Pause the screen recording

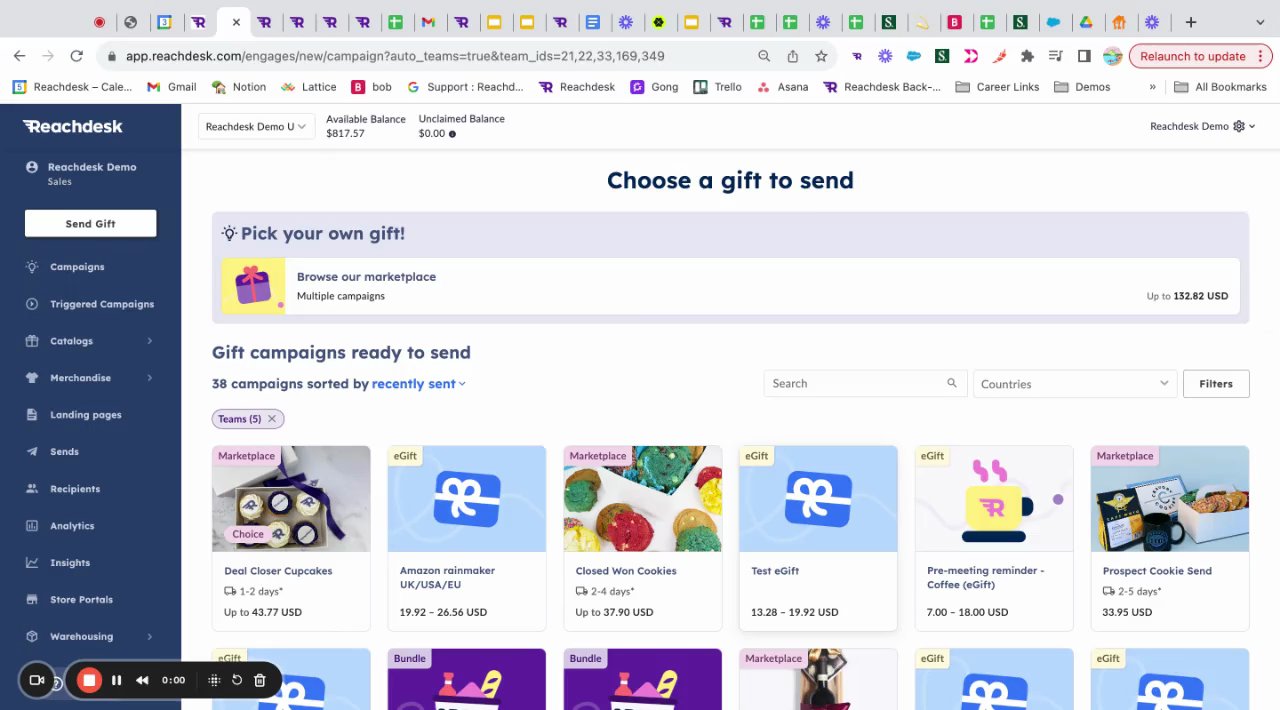click(116, 680)
